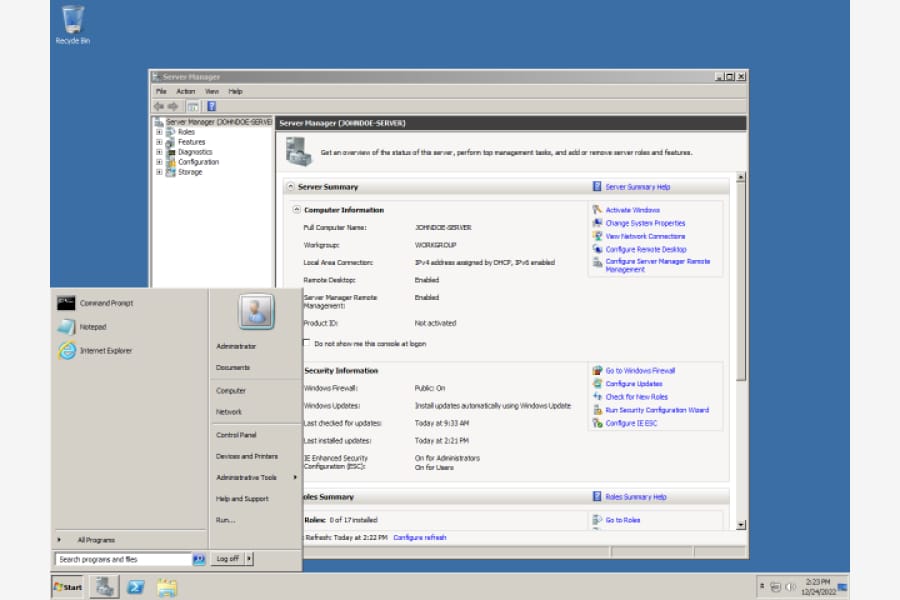The height and width of the screenshot is (600, 900).
Task: Open the Roles Summary Help link
Action: tap(636, 497)
